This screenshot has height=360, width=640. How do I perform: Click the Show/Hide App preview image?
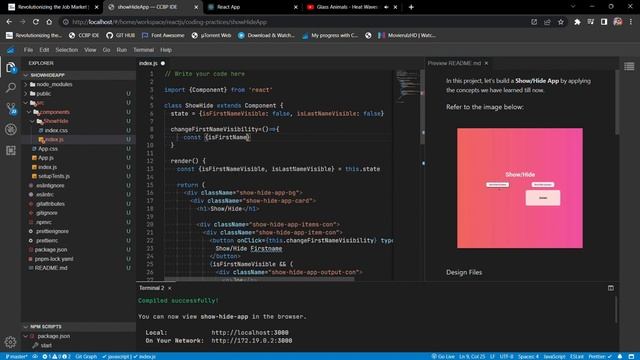pyautogui.click(x=520, y=188)
